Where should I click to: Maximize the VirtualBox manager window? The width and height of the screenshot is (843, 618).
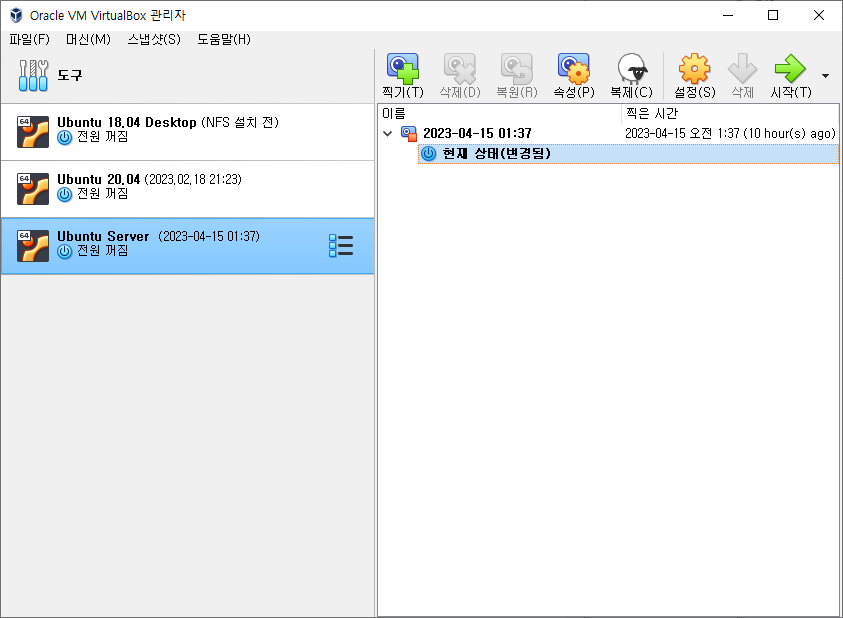click(773, 15)
